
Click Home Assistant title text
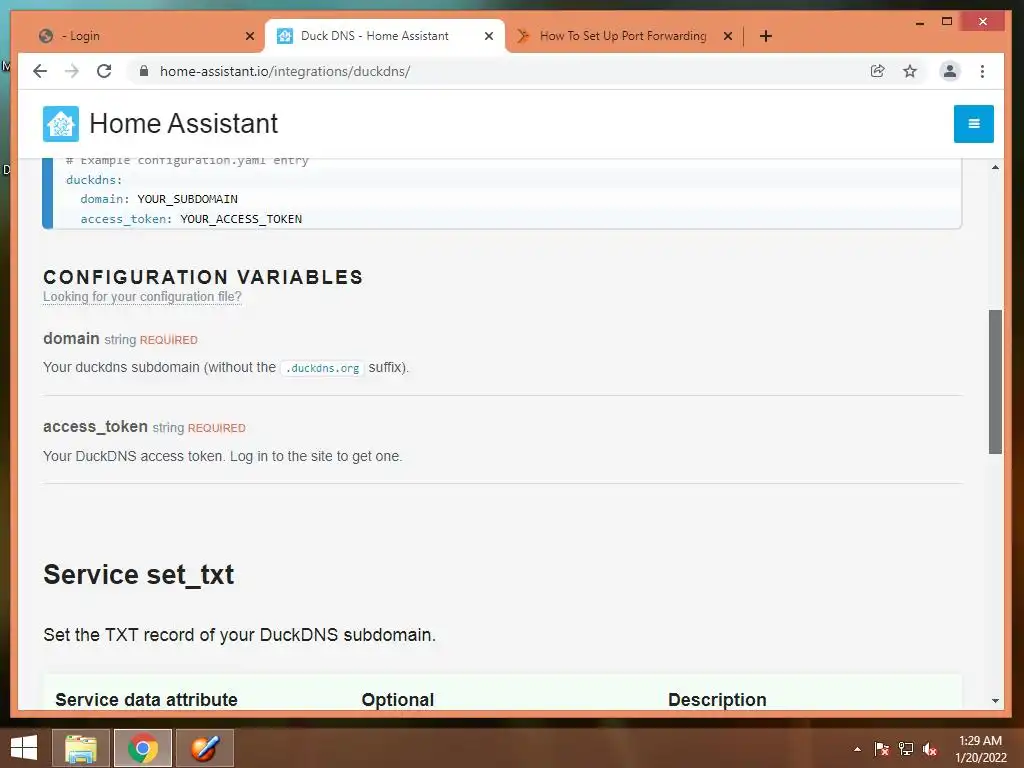[x=184, y=123]
